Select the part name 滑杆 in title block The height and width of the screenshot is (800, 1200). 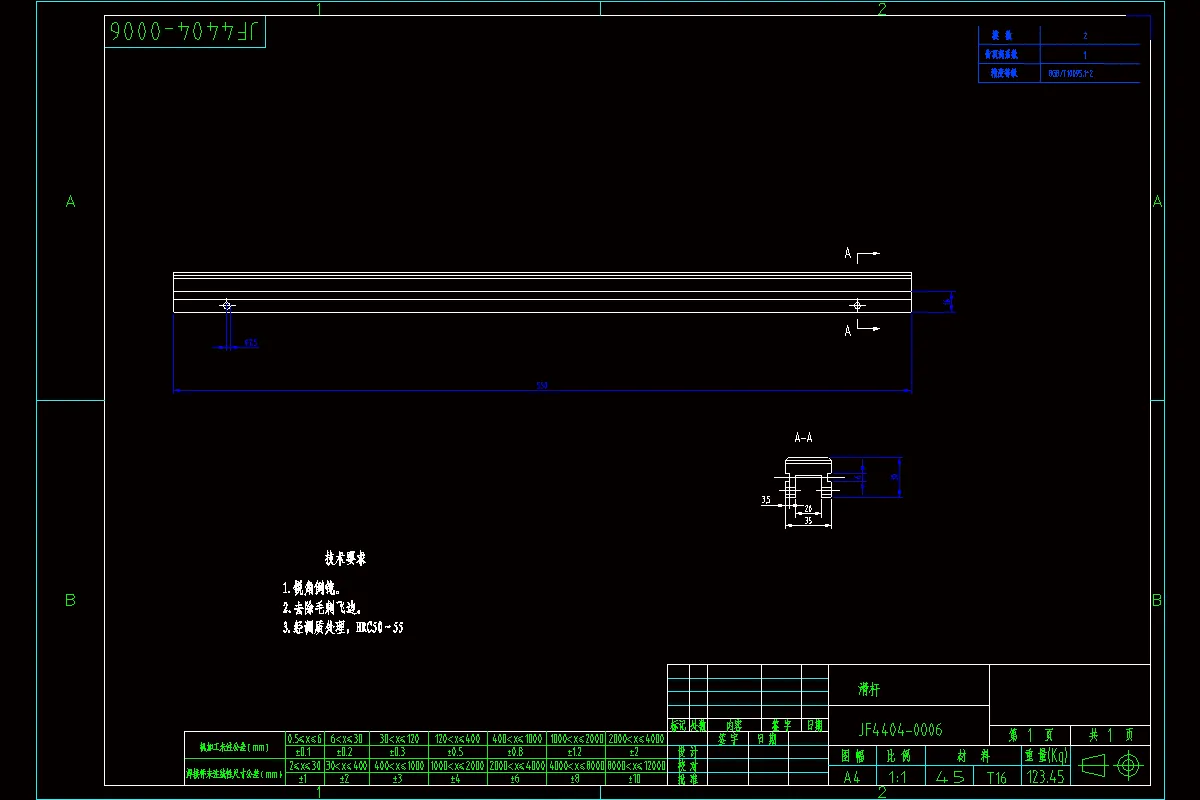tap(870, 689)
